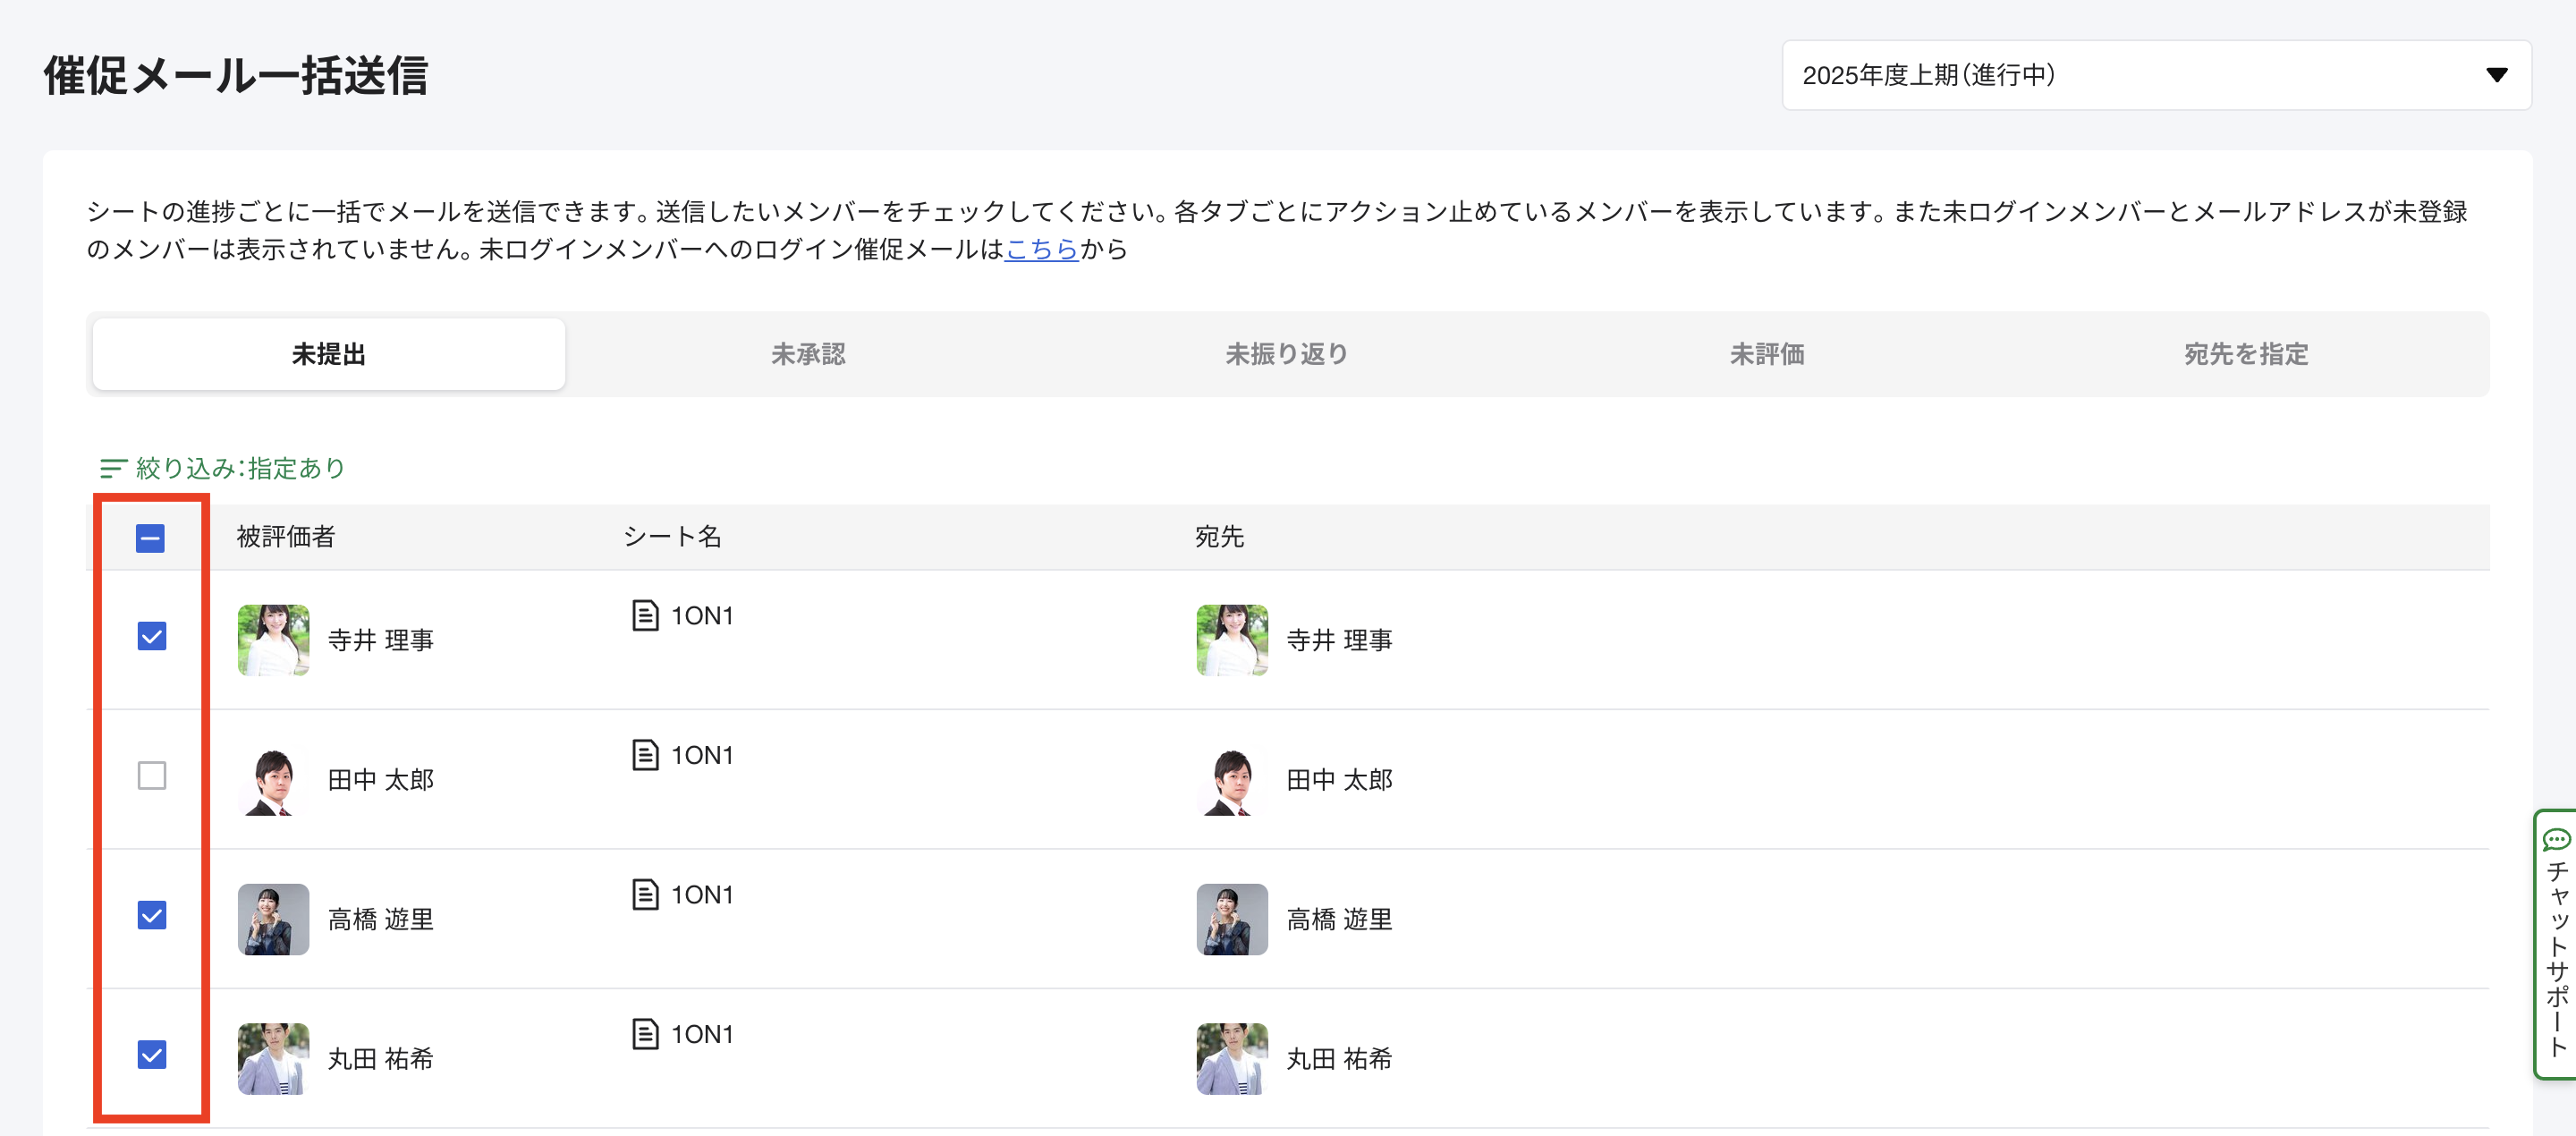Click the こちら login reminder link
Screen dimensions: 2576x1136
click(x=1041, y=249)
